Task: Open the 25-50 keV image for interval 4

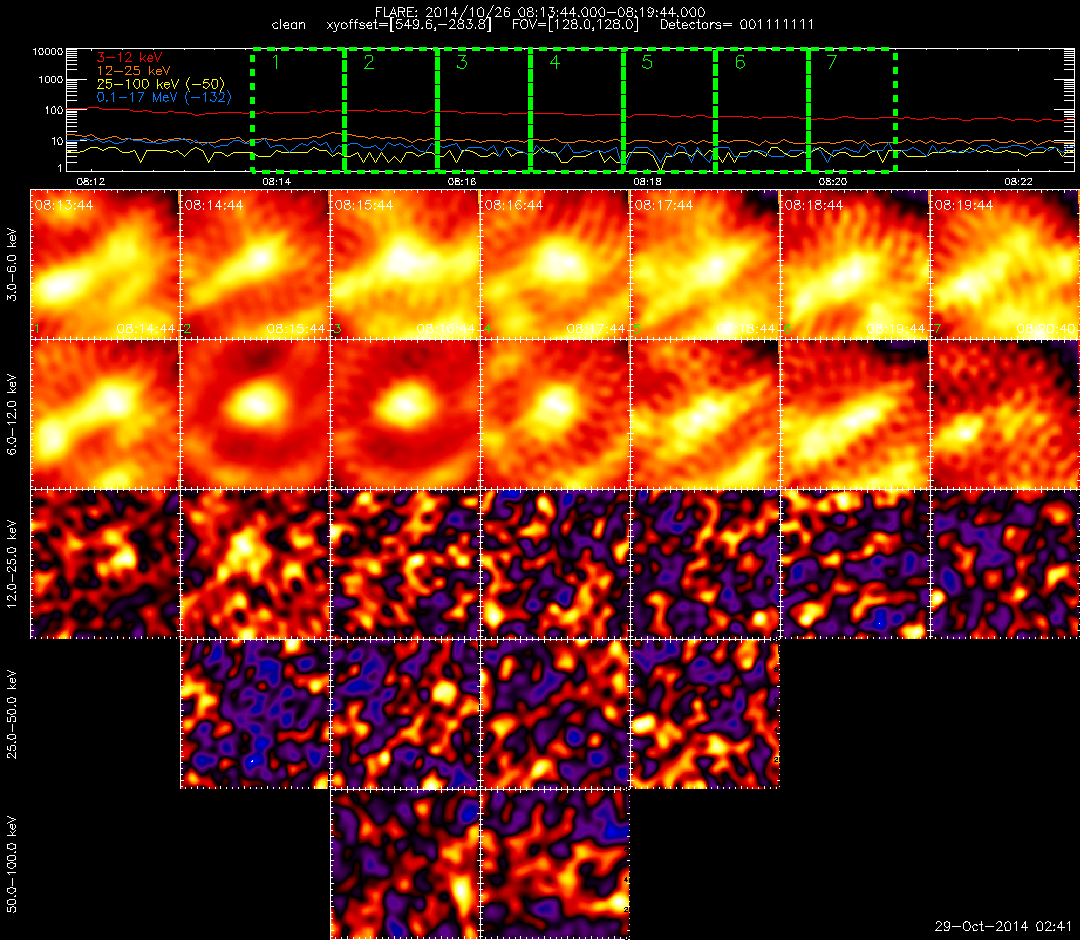Action: [x=555, y=714]
